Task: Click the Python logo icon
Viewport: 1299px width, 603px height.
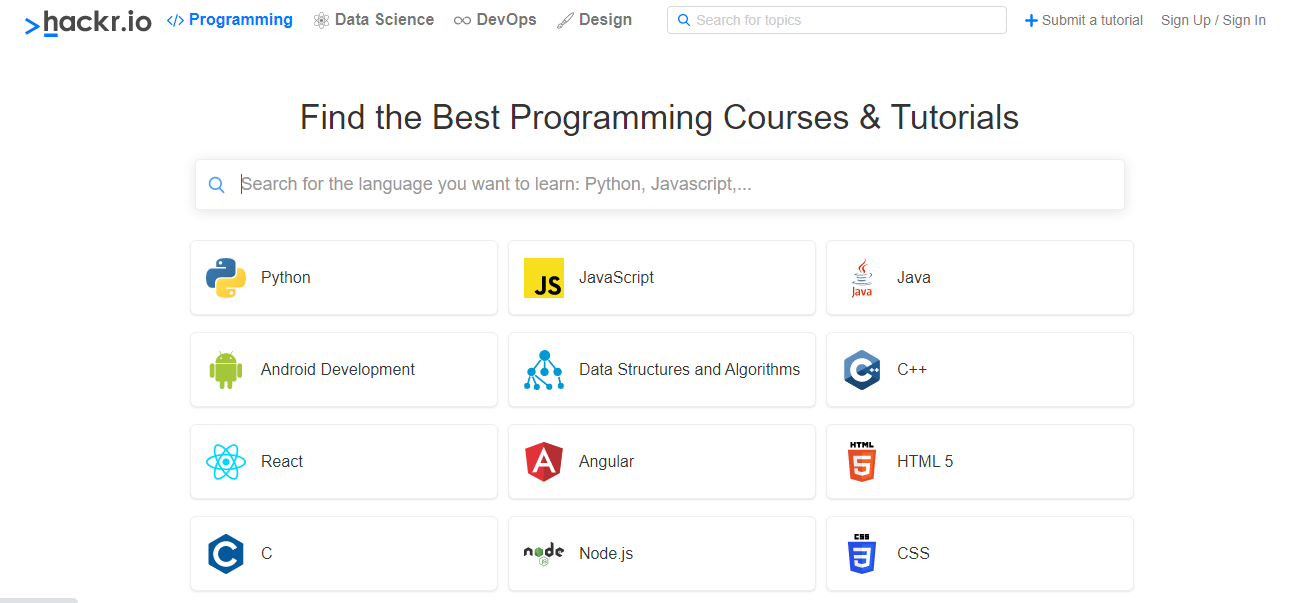Action: (226, 278)
